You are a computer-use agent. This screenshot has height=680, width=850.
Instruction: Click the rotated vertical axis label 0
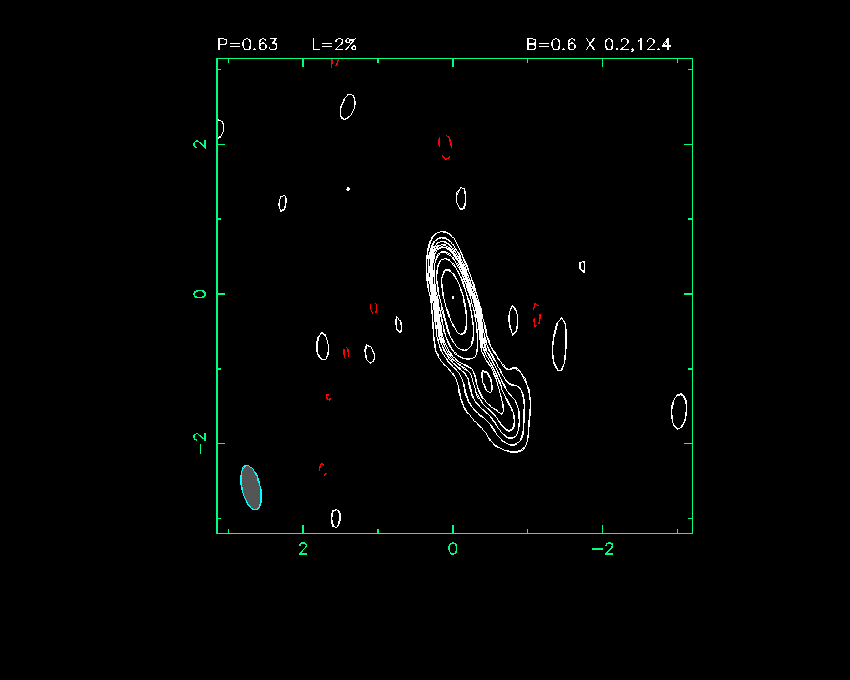201,293
